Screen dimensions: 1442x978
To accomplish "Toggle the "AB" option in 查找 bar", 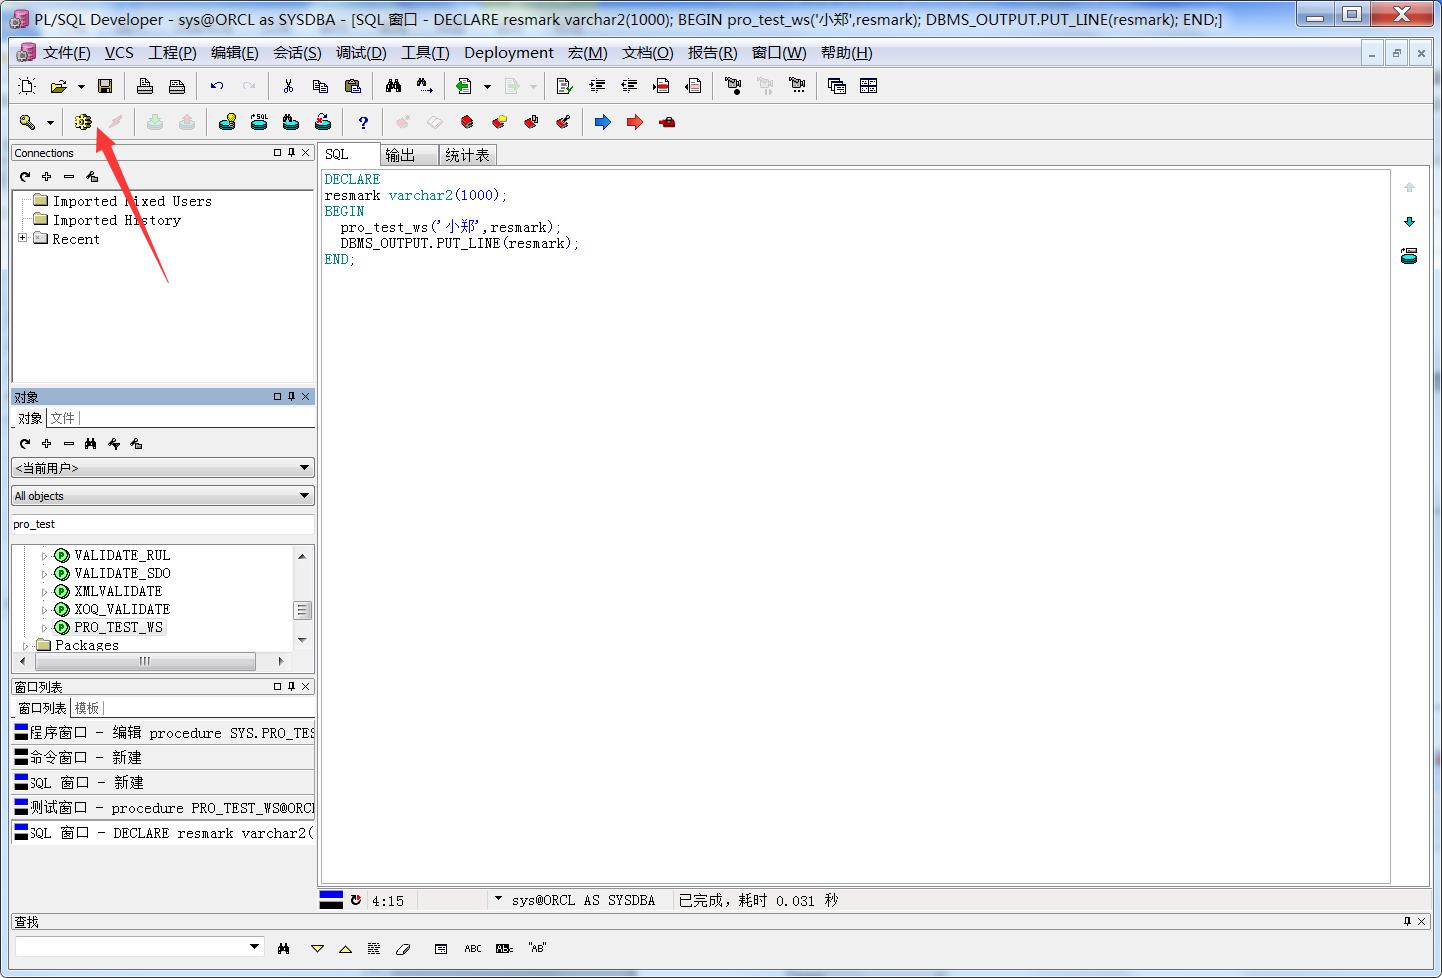I will point(537,948).
